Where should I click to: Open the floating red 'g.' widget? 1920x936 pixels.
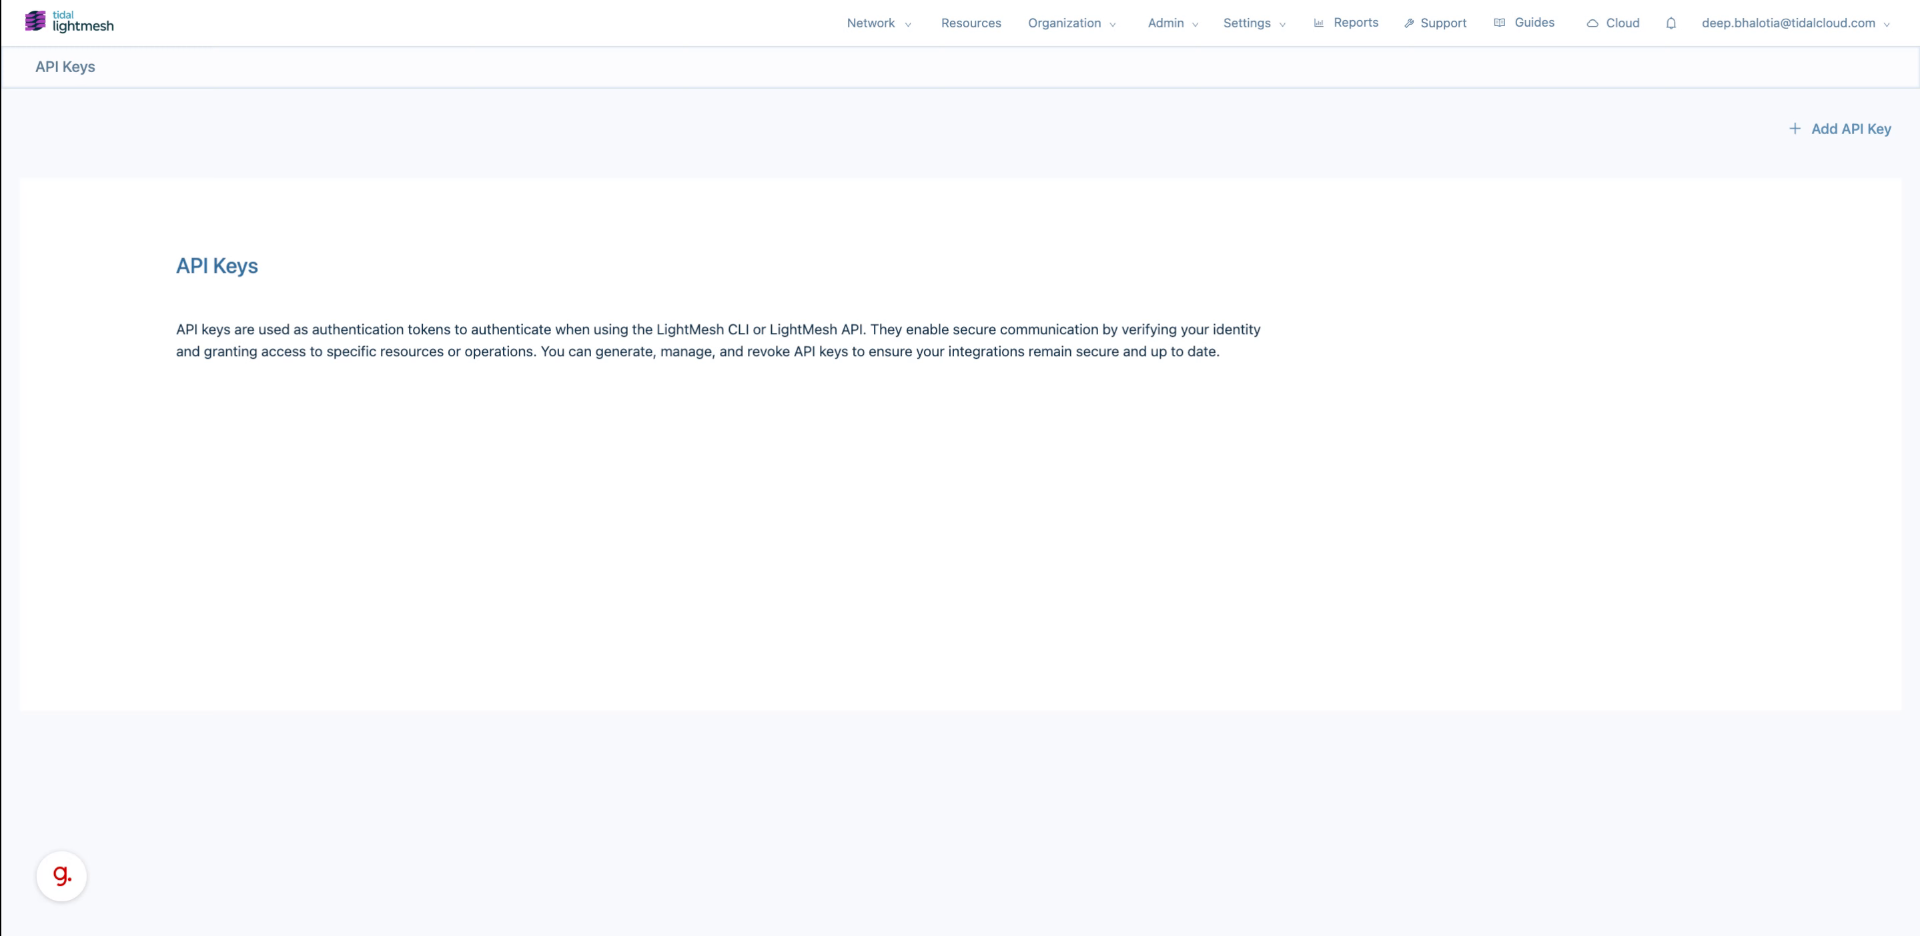click(x=62, y=876)
